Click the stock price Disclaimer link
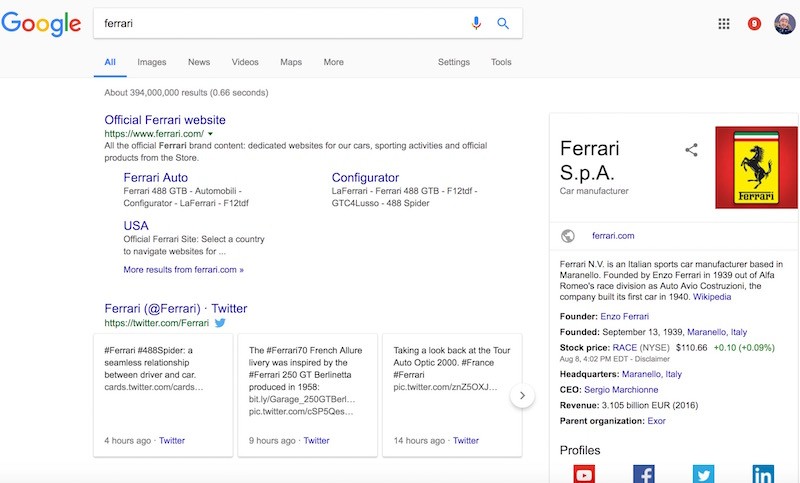This screenshot has width=800, height=483. click(x=652, y=359)
